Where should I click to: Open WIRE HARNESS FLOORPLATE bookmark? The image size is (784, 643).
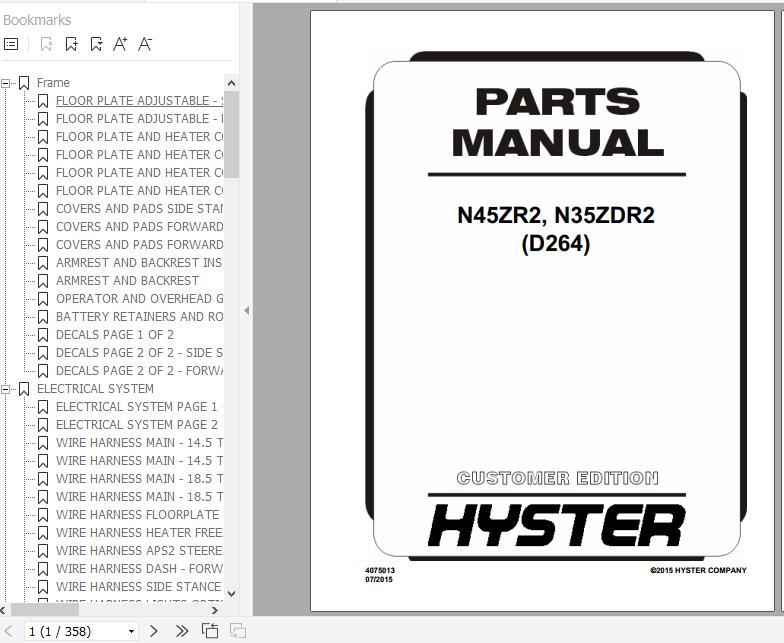(x=138, y=515)
